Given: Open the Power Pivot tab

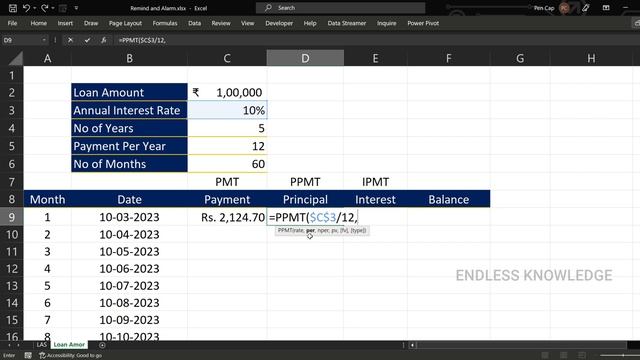Looking at the screenshot, I should [x=423, y=23].
